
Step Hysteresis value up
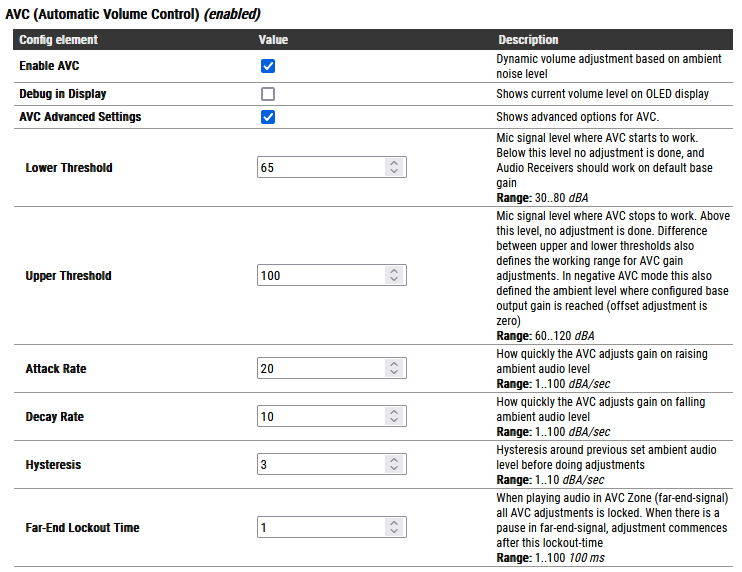pyautogui.click(x=394, y=460)
